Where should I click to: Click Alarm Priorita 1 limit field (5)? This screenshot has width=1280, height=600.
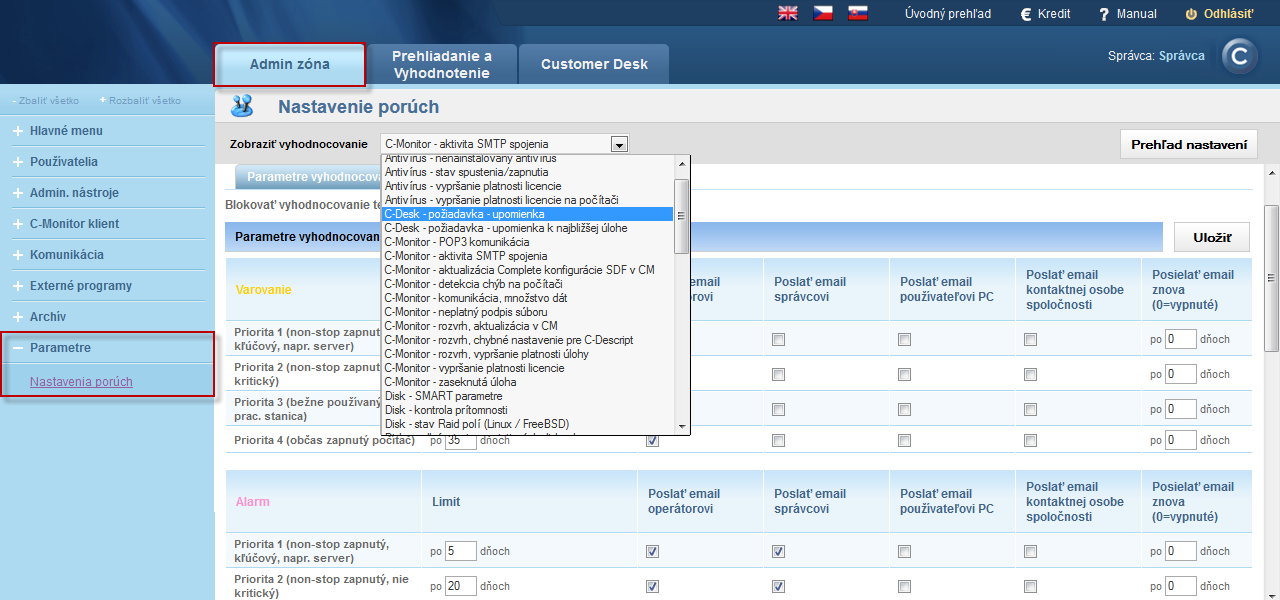coord(460,551)
